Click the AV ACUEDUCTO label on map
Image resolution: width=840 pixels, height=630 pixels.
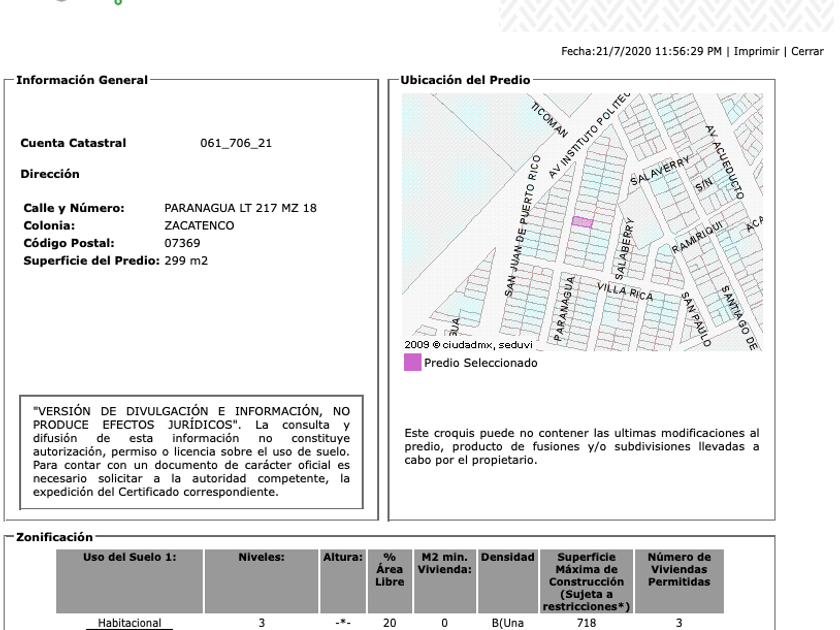(x=724, y=162)
